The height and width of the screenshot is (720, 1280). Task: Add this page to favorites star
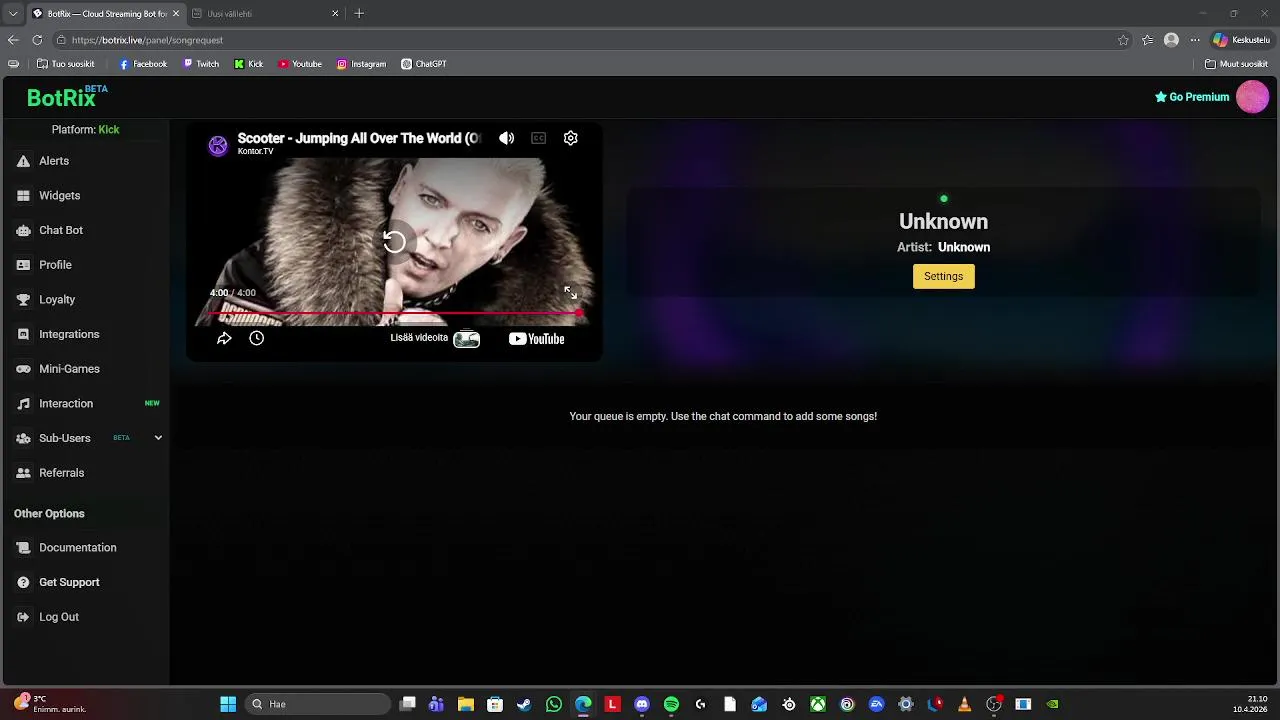(1123, 40)
